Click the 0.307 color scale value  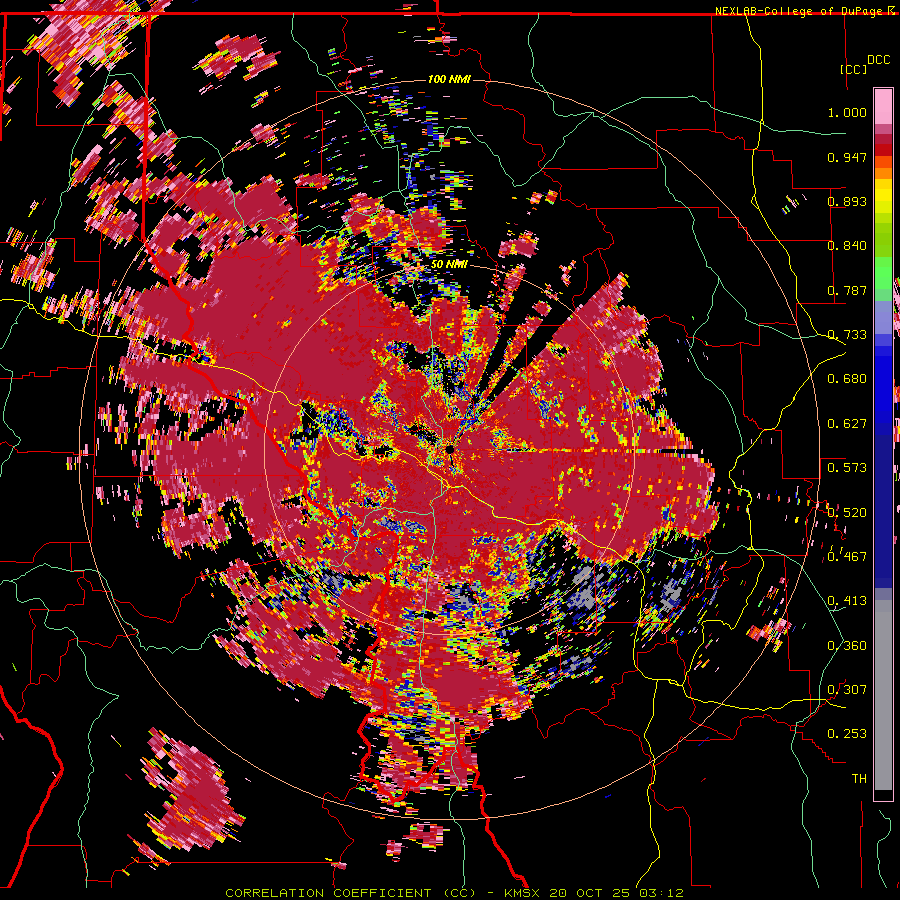(847, 689)
